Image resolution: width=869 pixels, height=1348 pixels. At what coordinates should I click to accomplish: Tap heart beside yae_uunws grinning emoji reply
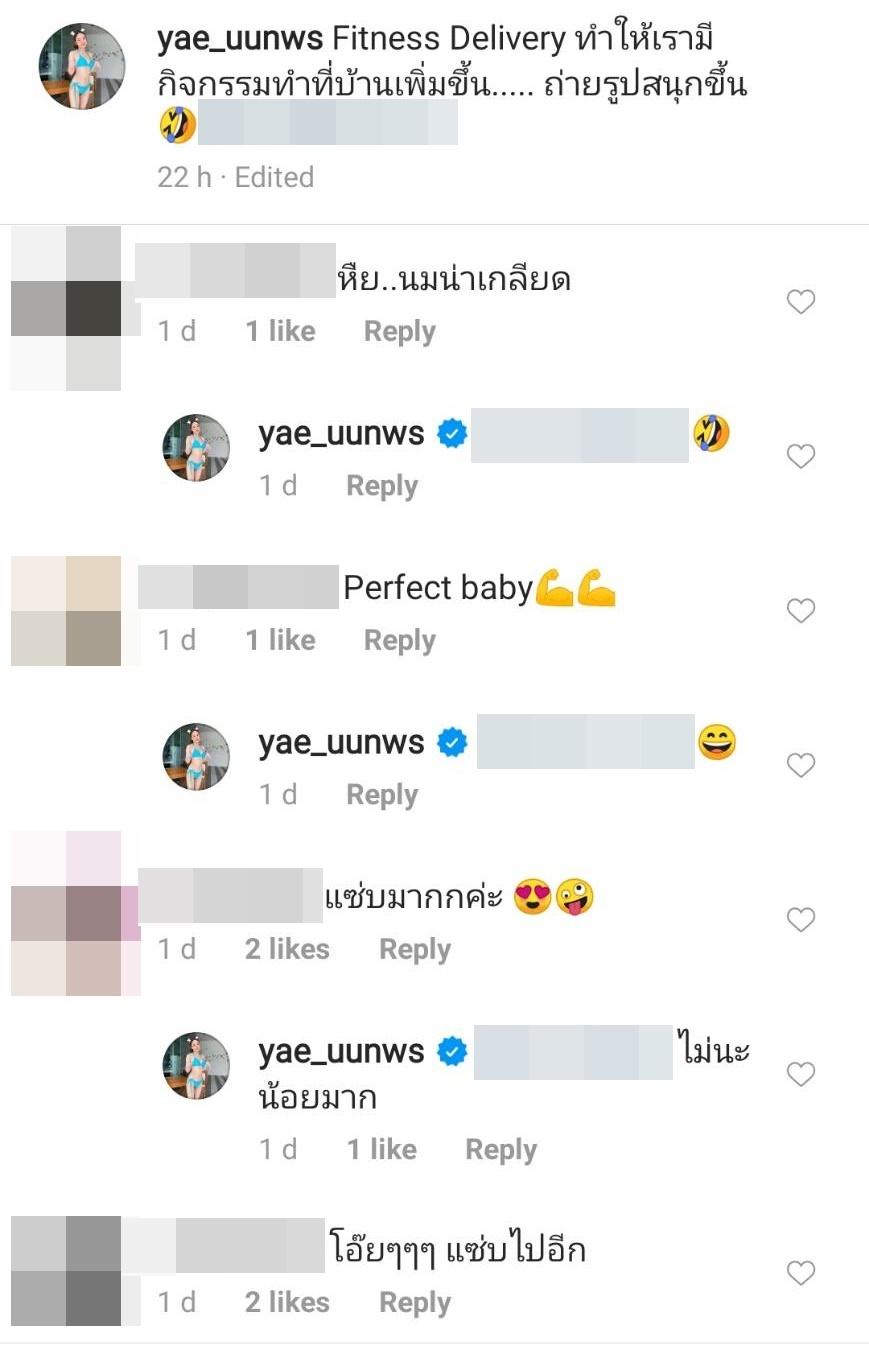[x=801, y=765]
